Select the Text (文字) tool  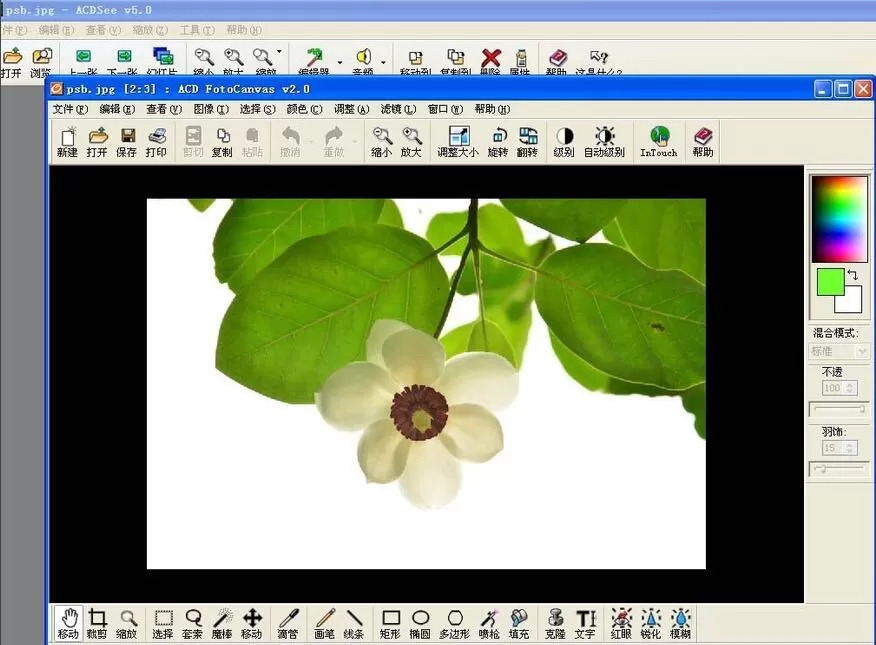coord(585,624)
